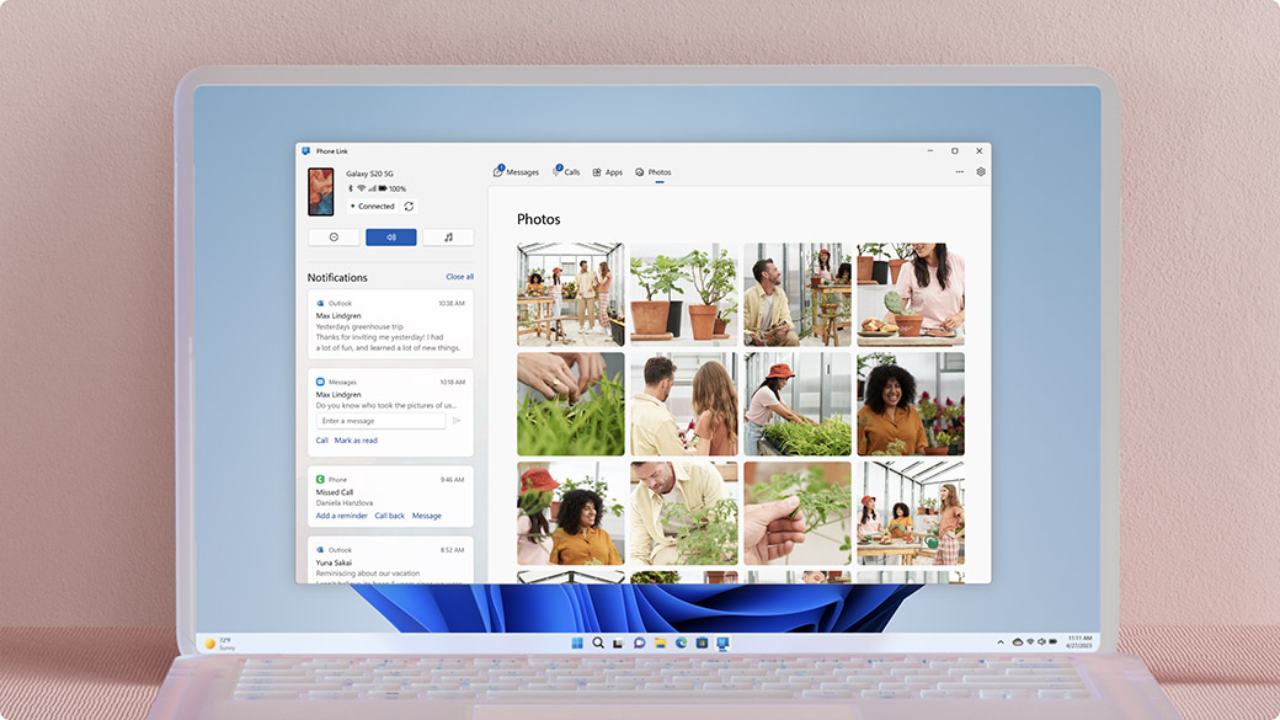Viewport: 1280px width, 720px height.
Task: Select the audio player control icon
Action: pyautogui.click(x=391, y=237)
